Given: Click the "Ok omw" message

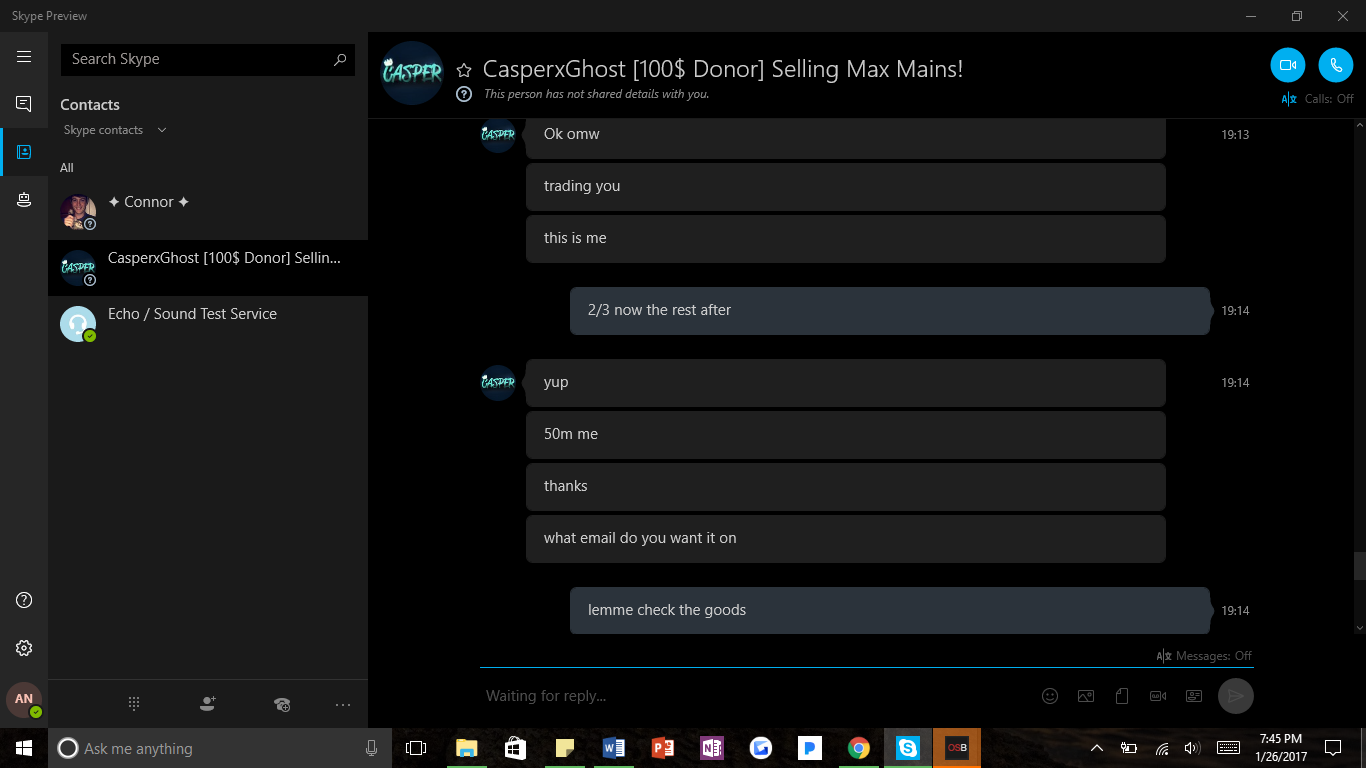Looking at the screenshot, I should click(846, 136).
